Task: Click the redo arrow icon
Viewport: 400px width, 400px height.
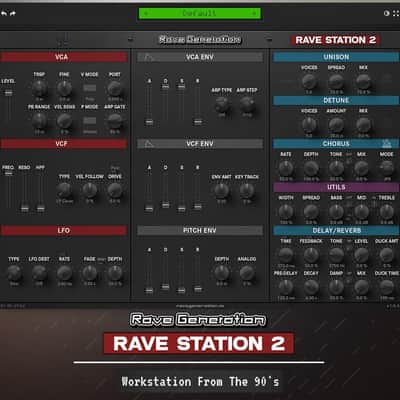Action: (x=13, y=13)
